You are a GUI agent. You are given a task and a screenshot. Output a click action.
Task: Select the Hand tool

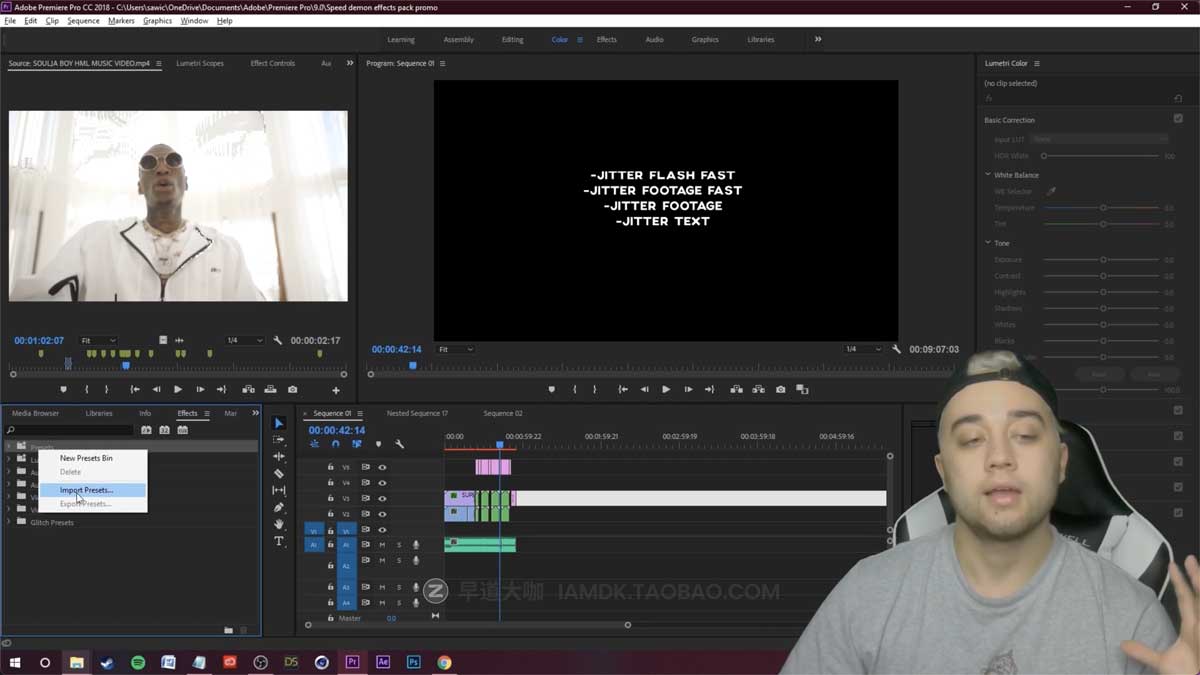[x=279, y=524]
